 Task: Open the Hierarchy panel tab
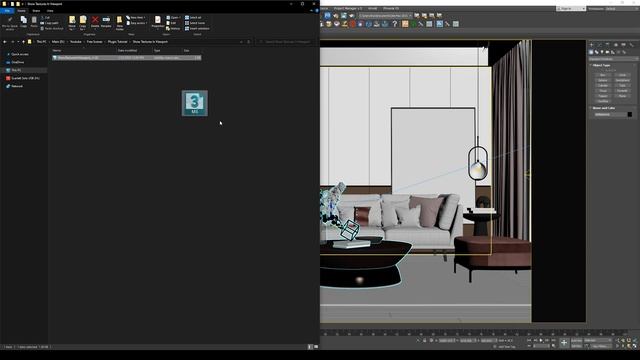[x=607, y=45]
